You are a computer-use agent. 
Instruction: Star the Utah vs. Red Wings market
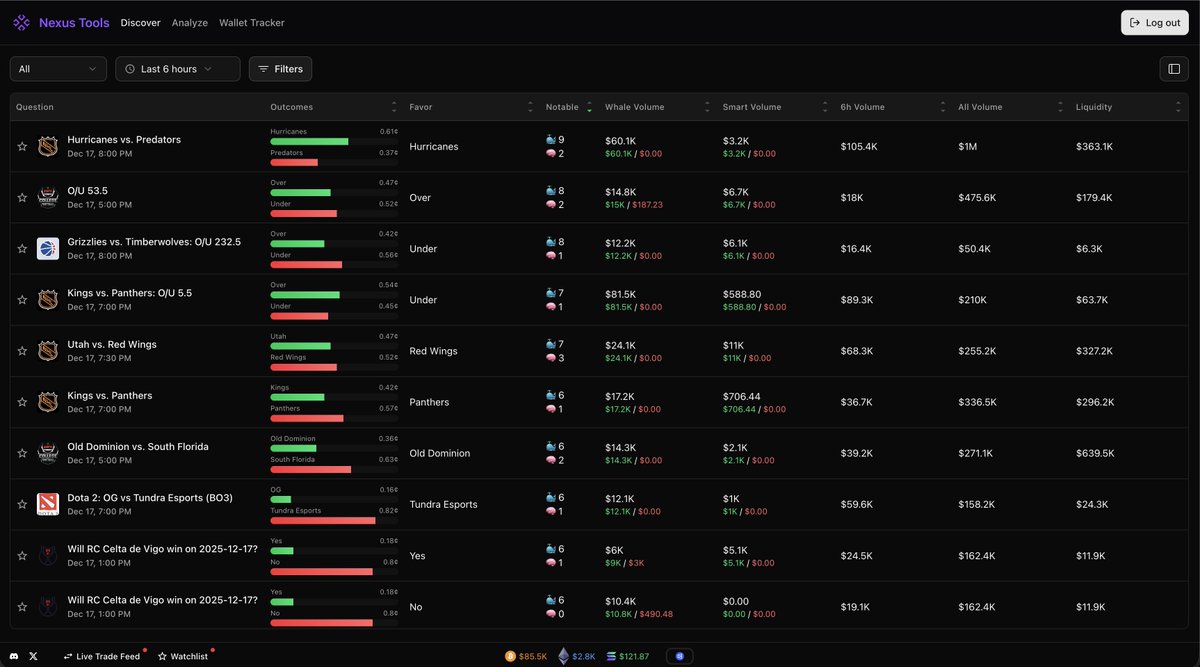[22, 351]
